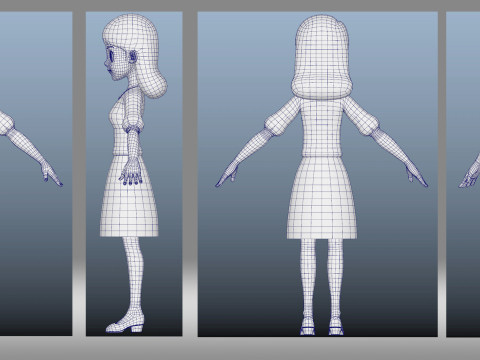Select the side-view wireframe character render
The width and height of the screenshot is (480, 360).
coord(134,174)
